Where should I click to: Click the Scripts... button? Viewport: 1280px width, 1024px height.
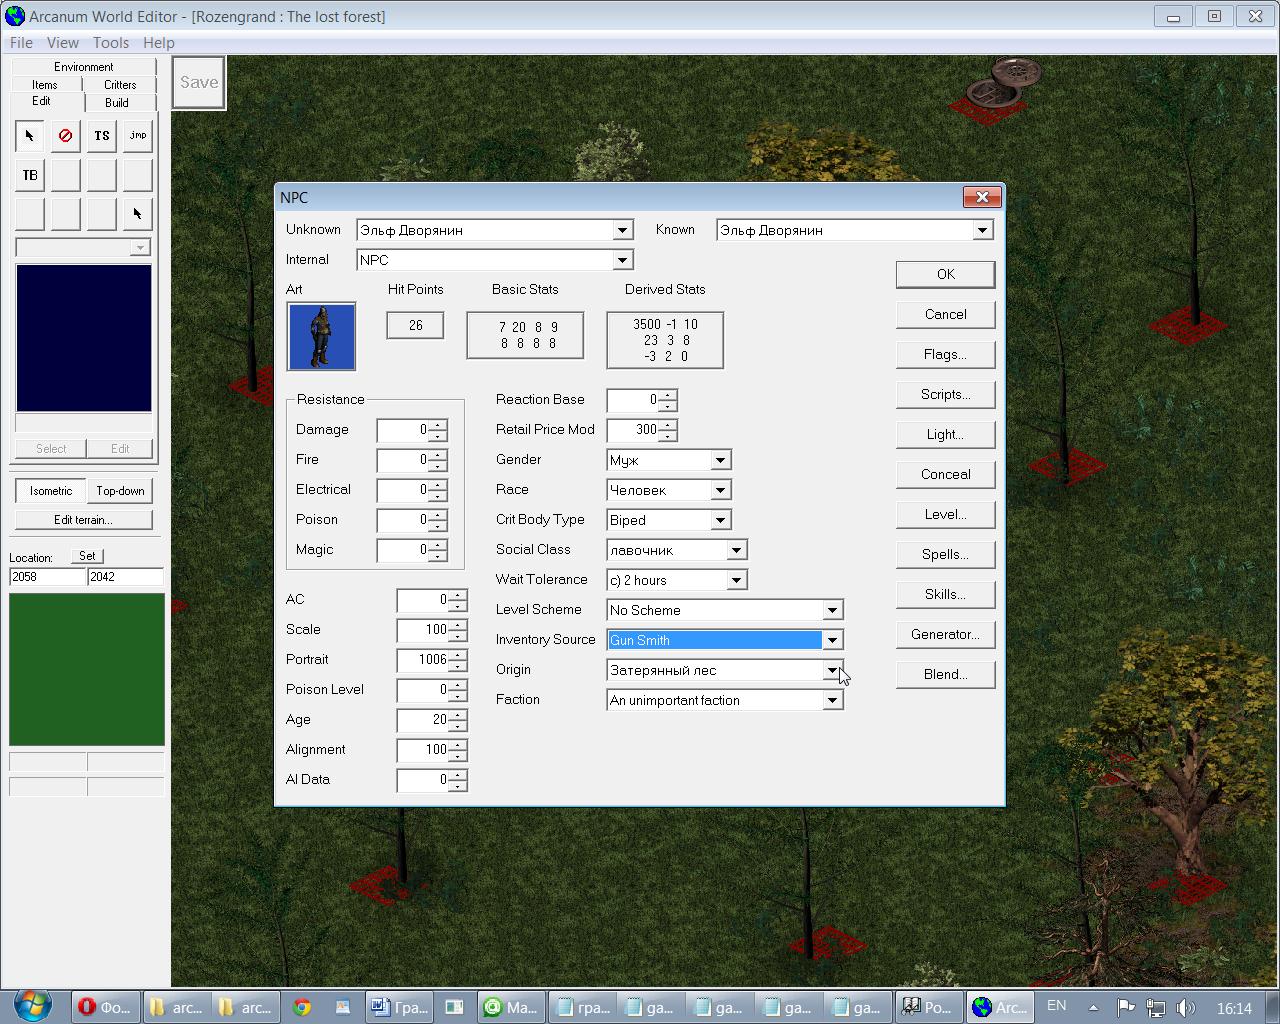945,394
